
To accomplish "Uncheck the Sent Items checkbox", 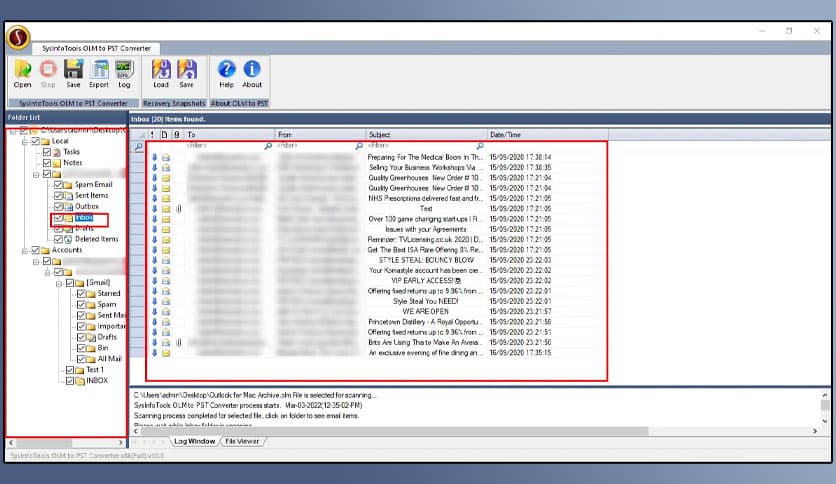I will 58,196.
